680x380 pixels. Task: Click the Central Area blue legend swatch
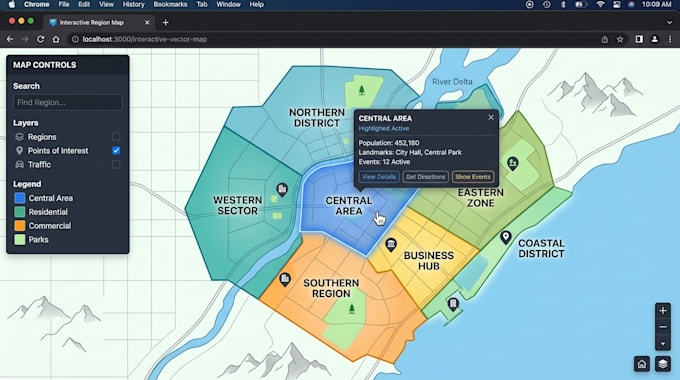20,198
